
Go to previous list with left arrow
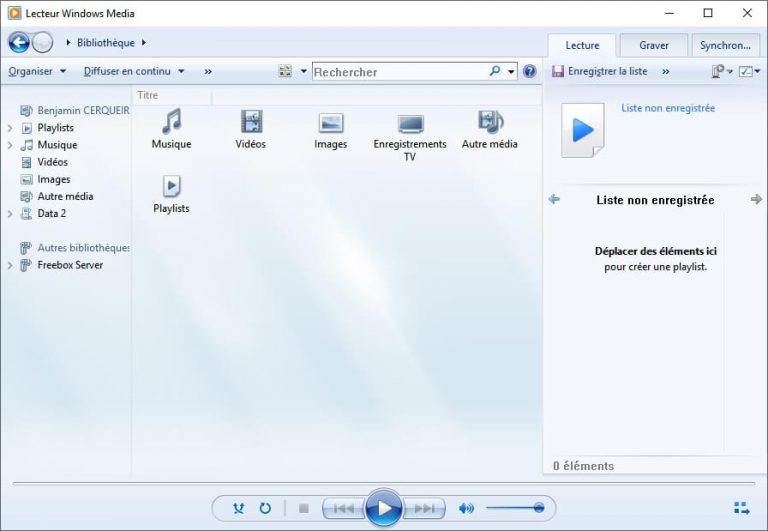(x=554, y=199)
